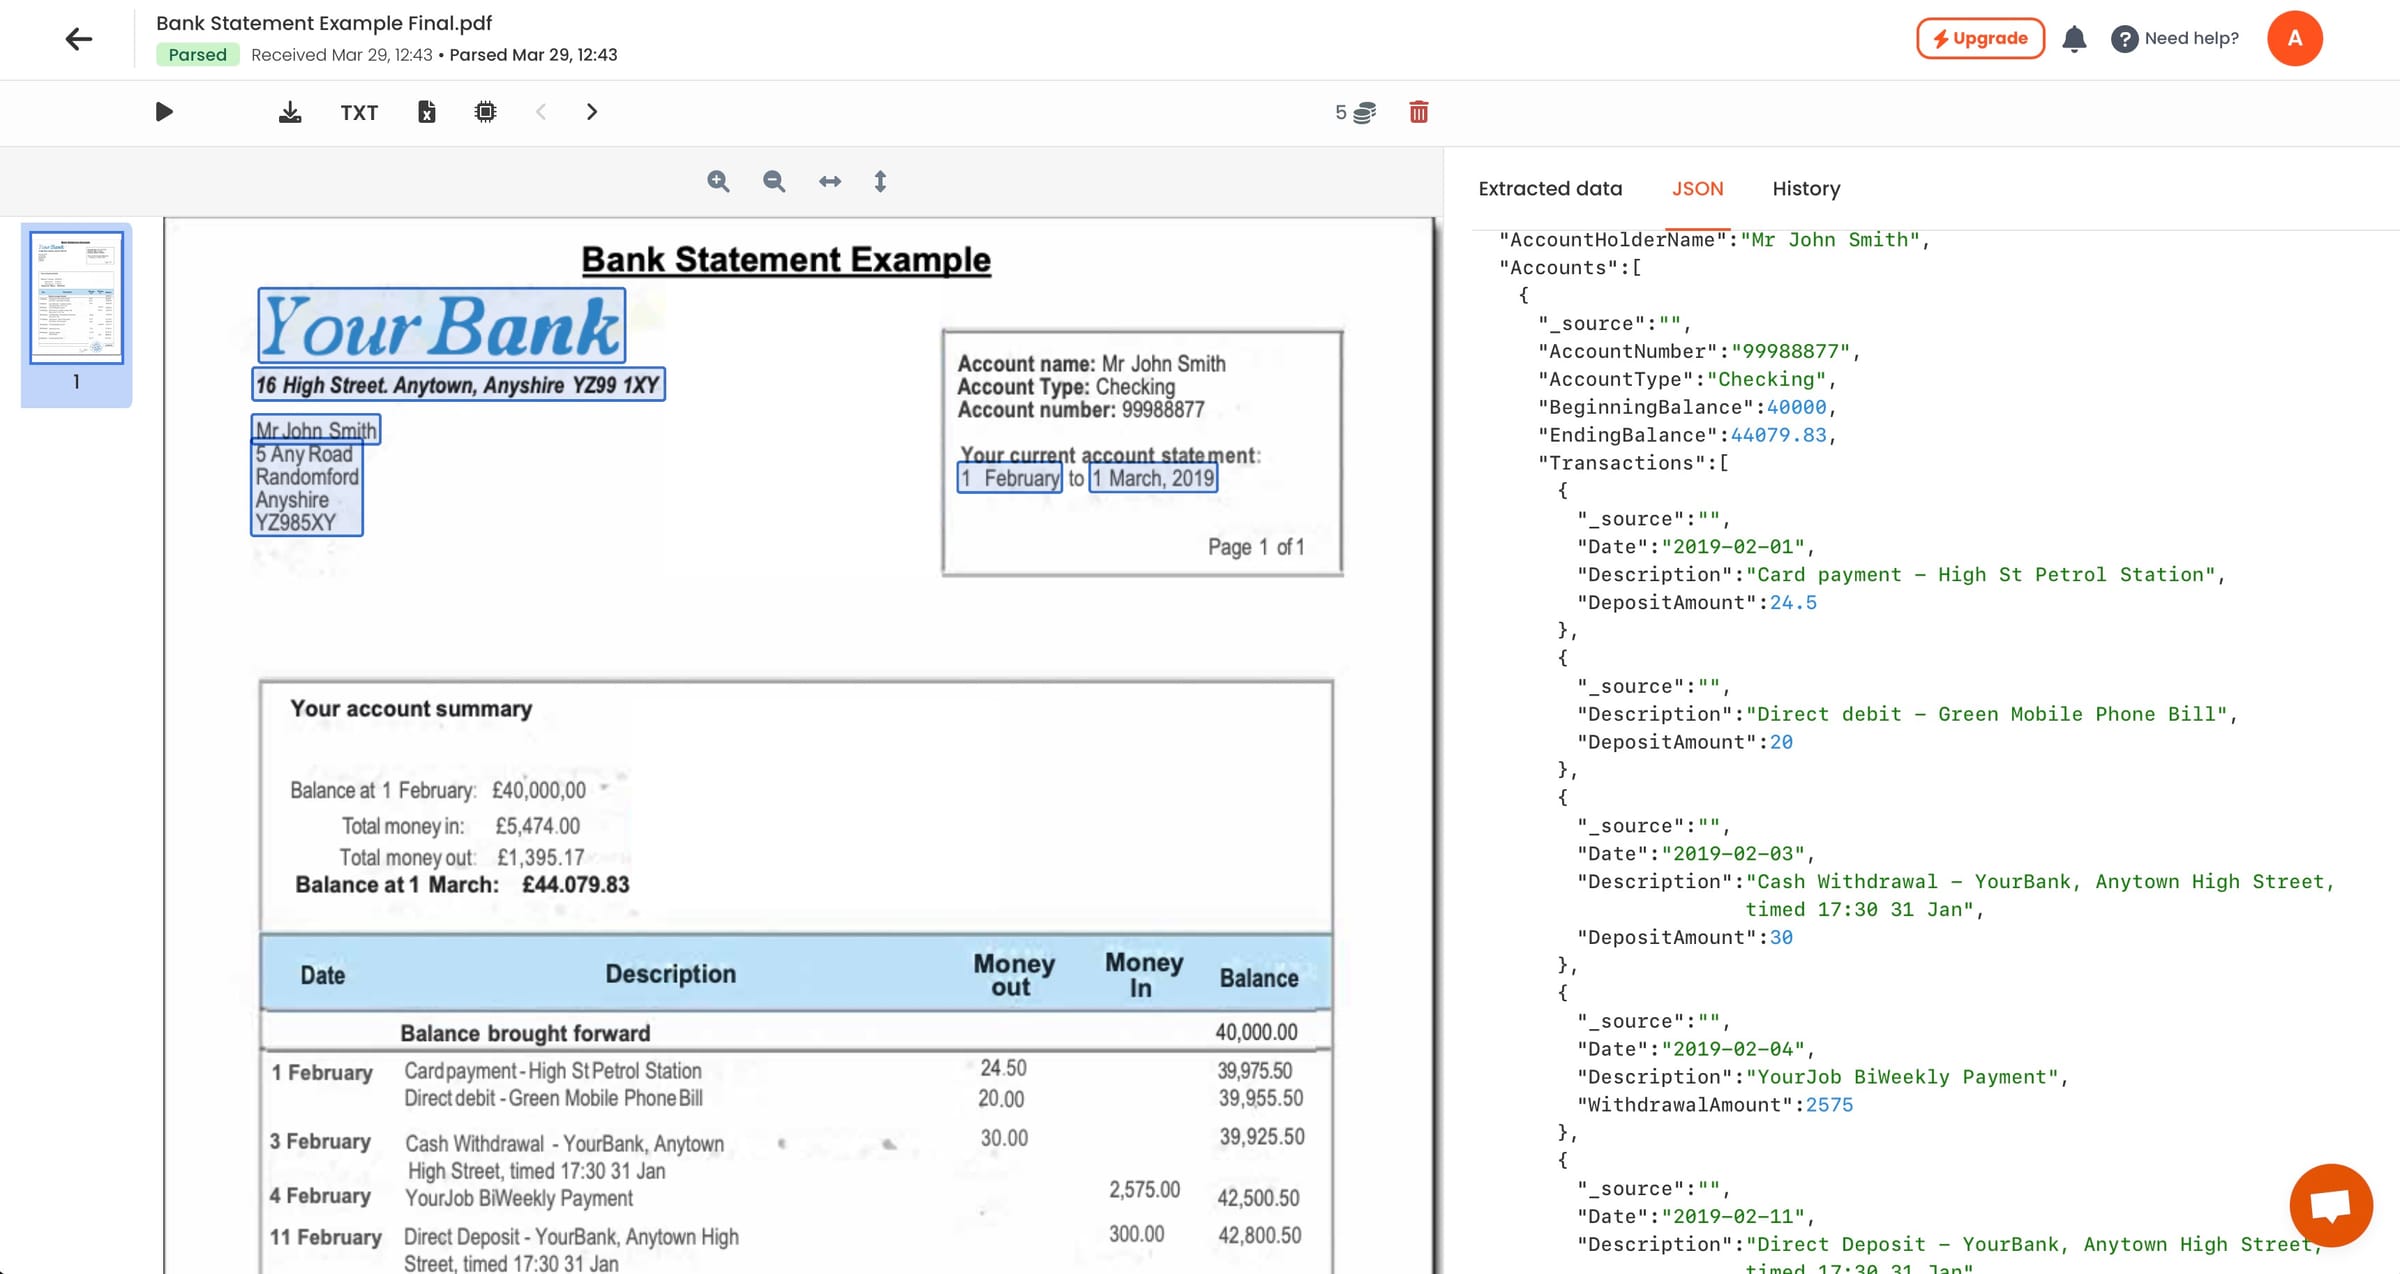Viewport: 2400px width, 1274px height.
Task: Delete the bank statement document
Action: [1418, 112]
